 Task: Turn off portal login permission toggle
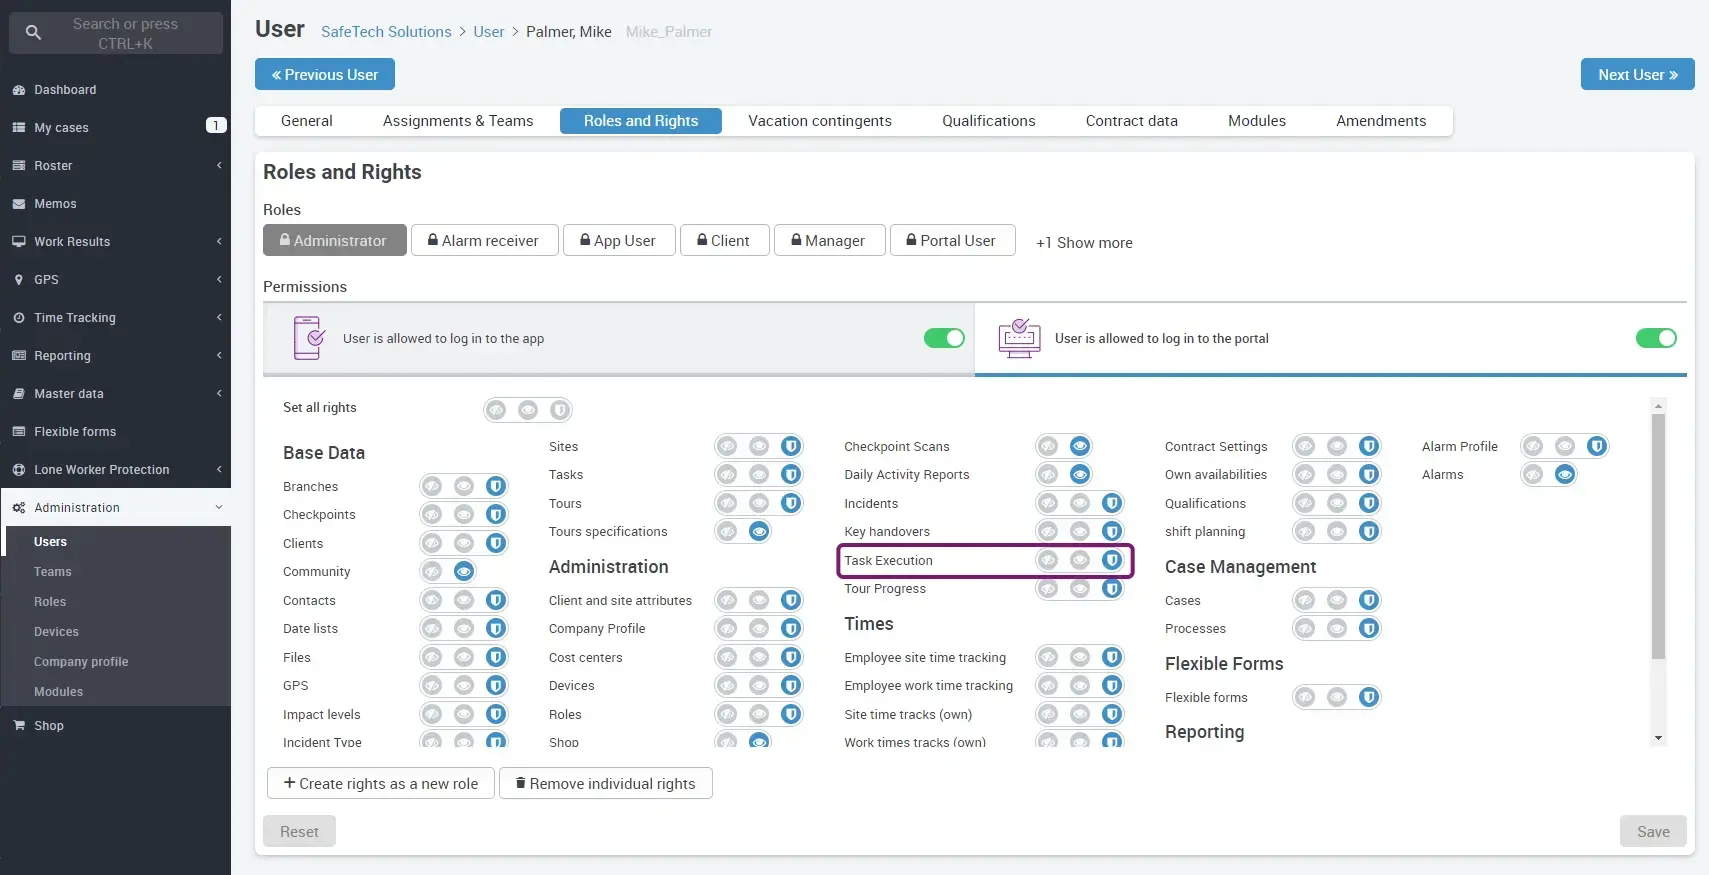[1655, 339]
